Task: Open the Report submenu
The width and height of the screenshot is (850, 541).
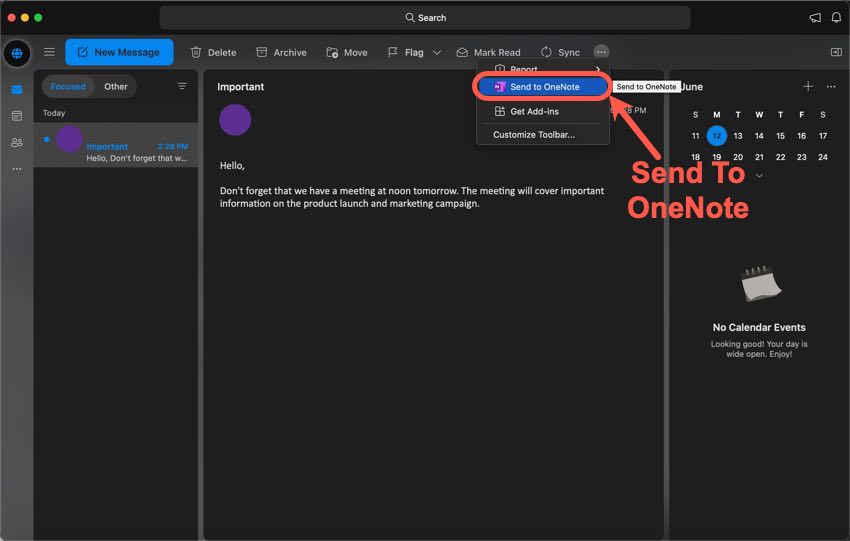Action: (x=543, y=69)
